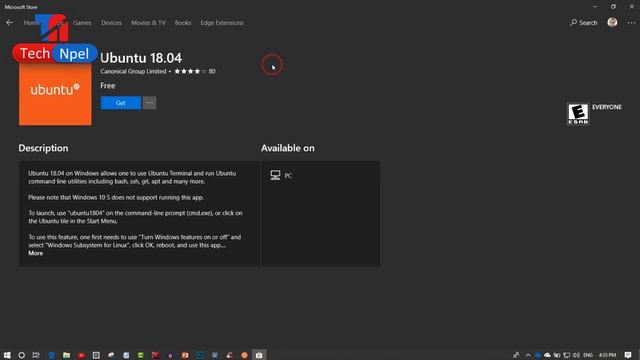Open the Devices tab
The image size is (640, 360).
tap(111, 23)
